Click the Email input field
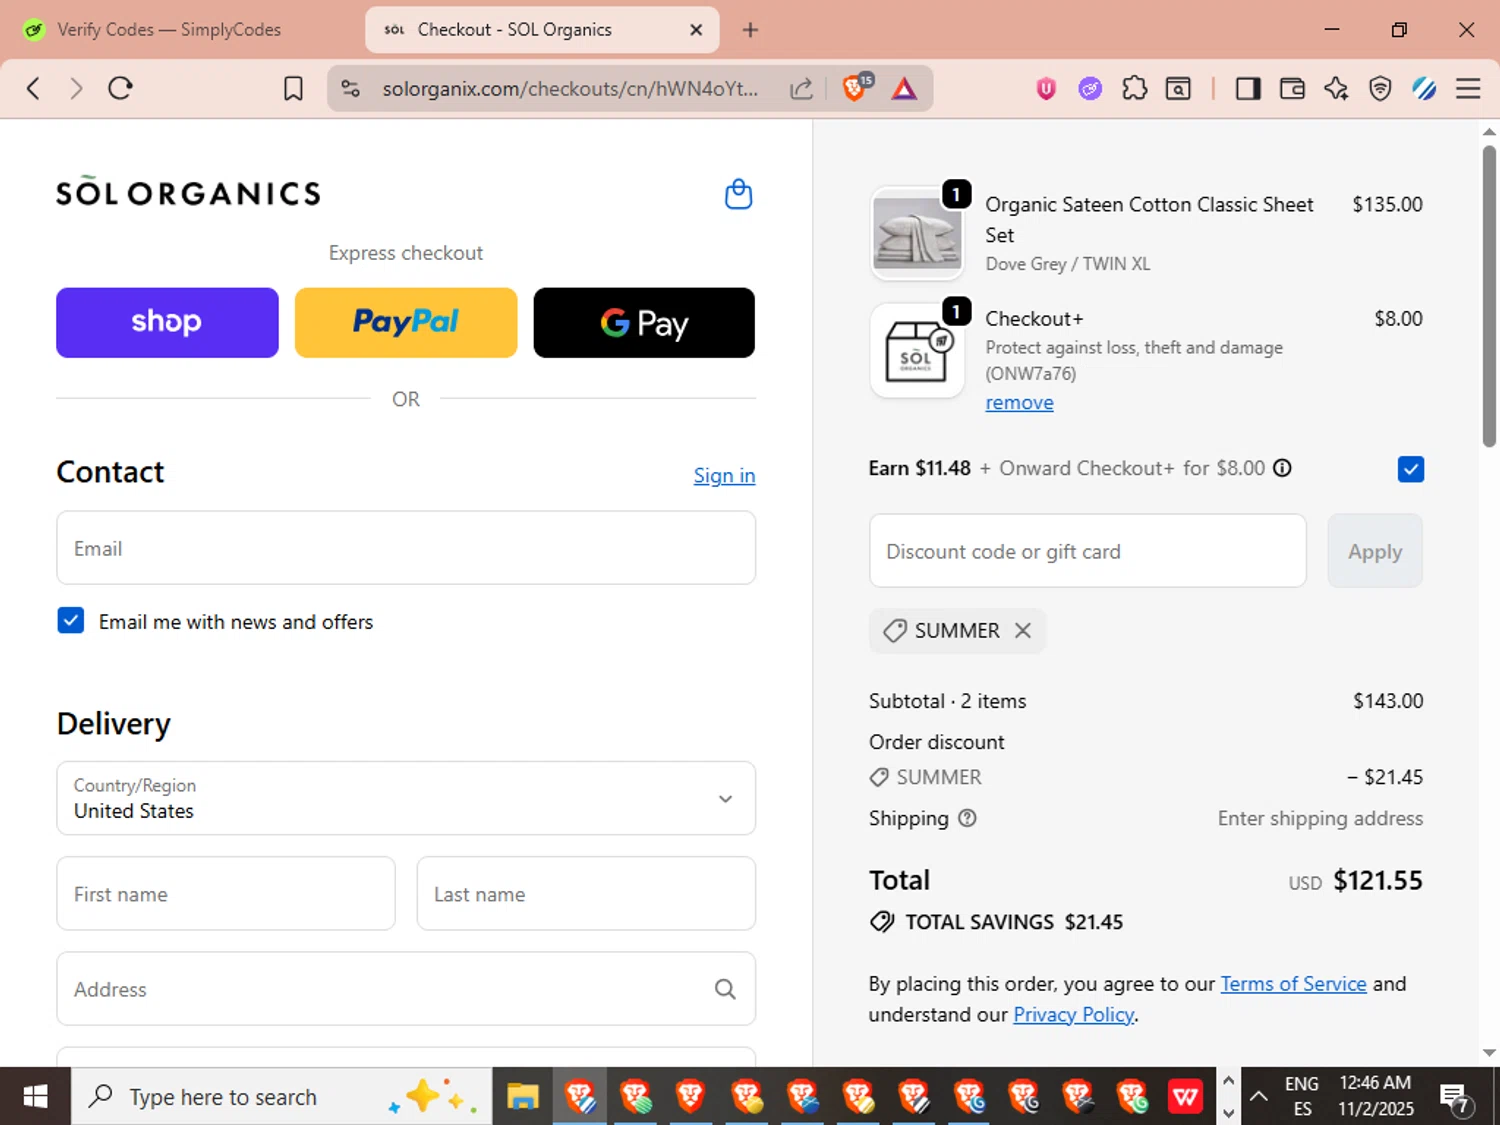Image resolution: width=1500 pixels, height=1125 pixels. tap(406, 548)
